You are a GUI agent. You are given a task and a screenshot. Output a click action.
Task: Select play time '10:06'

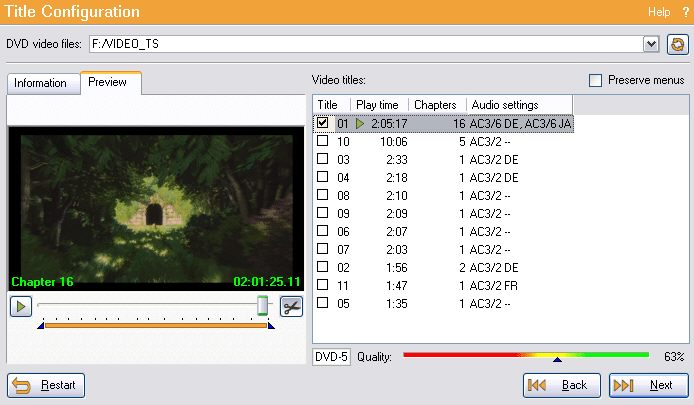(x=393, y=142)
